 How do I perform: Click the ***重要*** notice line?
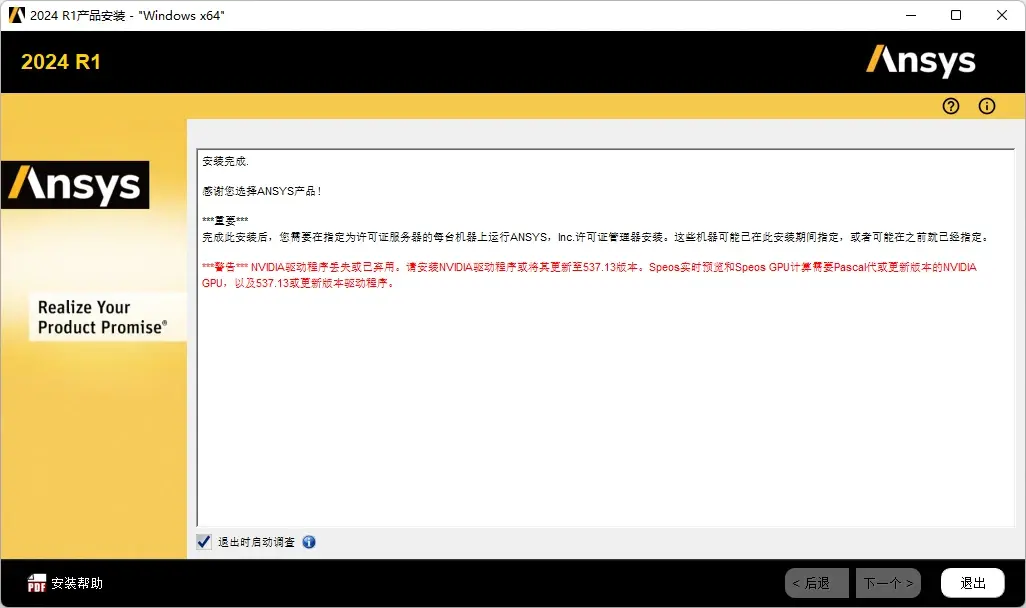[x=225, y=220]
